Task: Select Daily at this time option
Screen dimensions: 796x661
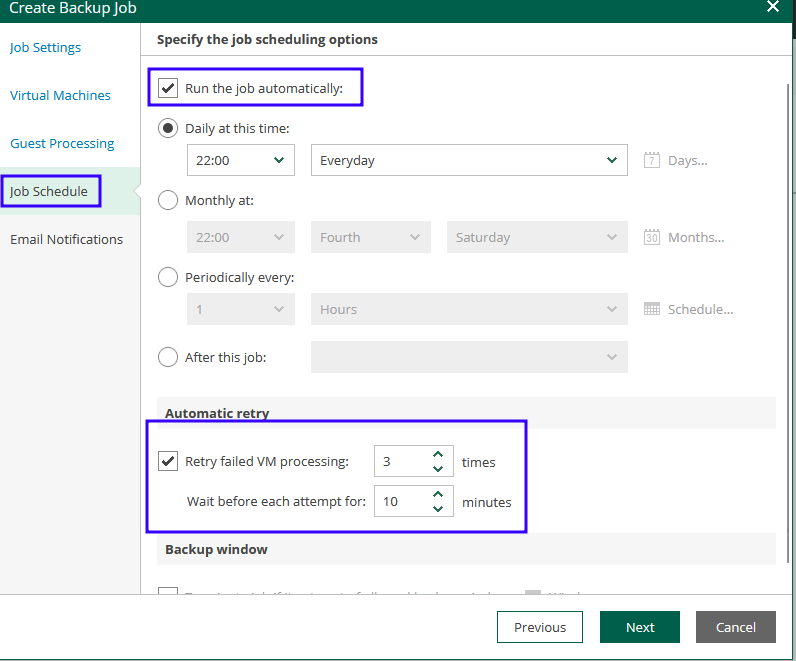Action: 168,128
